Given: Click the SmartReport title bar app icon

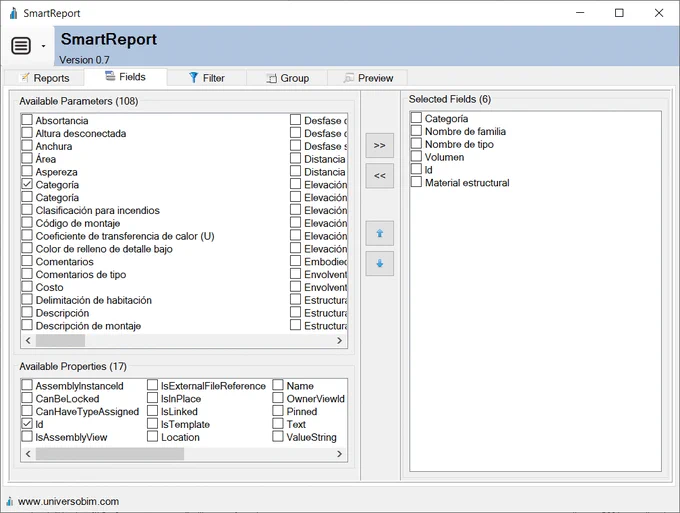Looking at the screenshot, I should tap(14, 13).
